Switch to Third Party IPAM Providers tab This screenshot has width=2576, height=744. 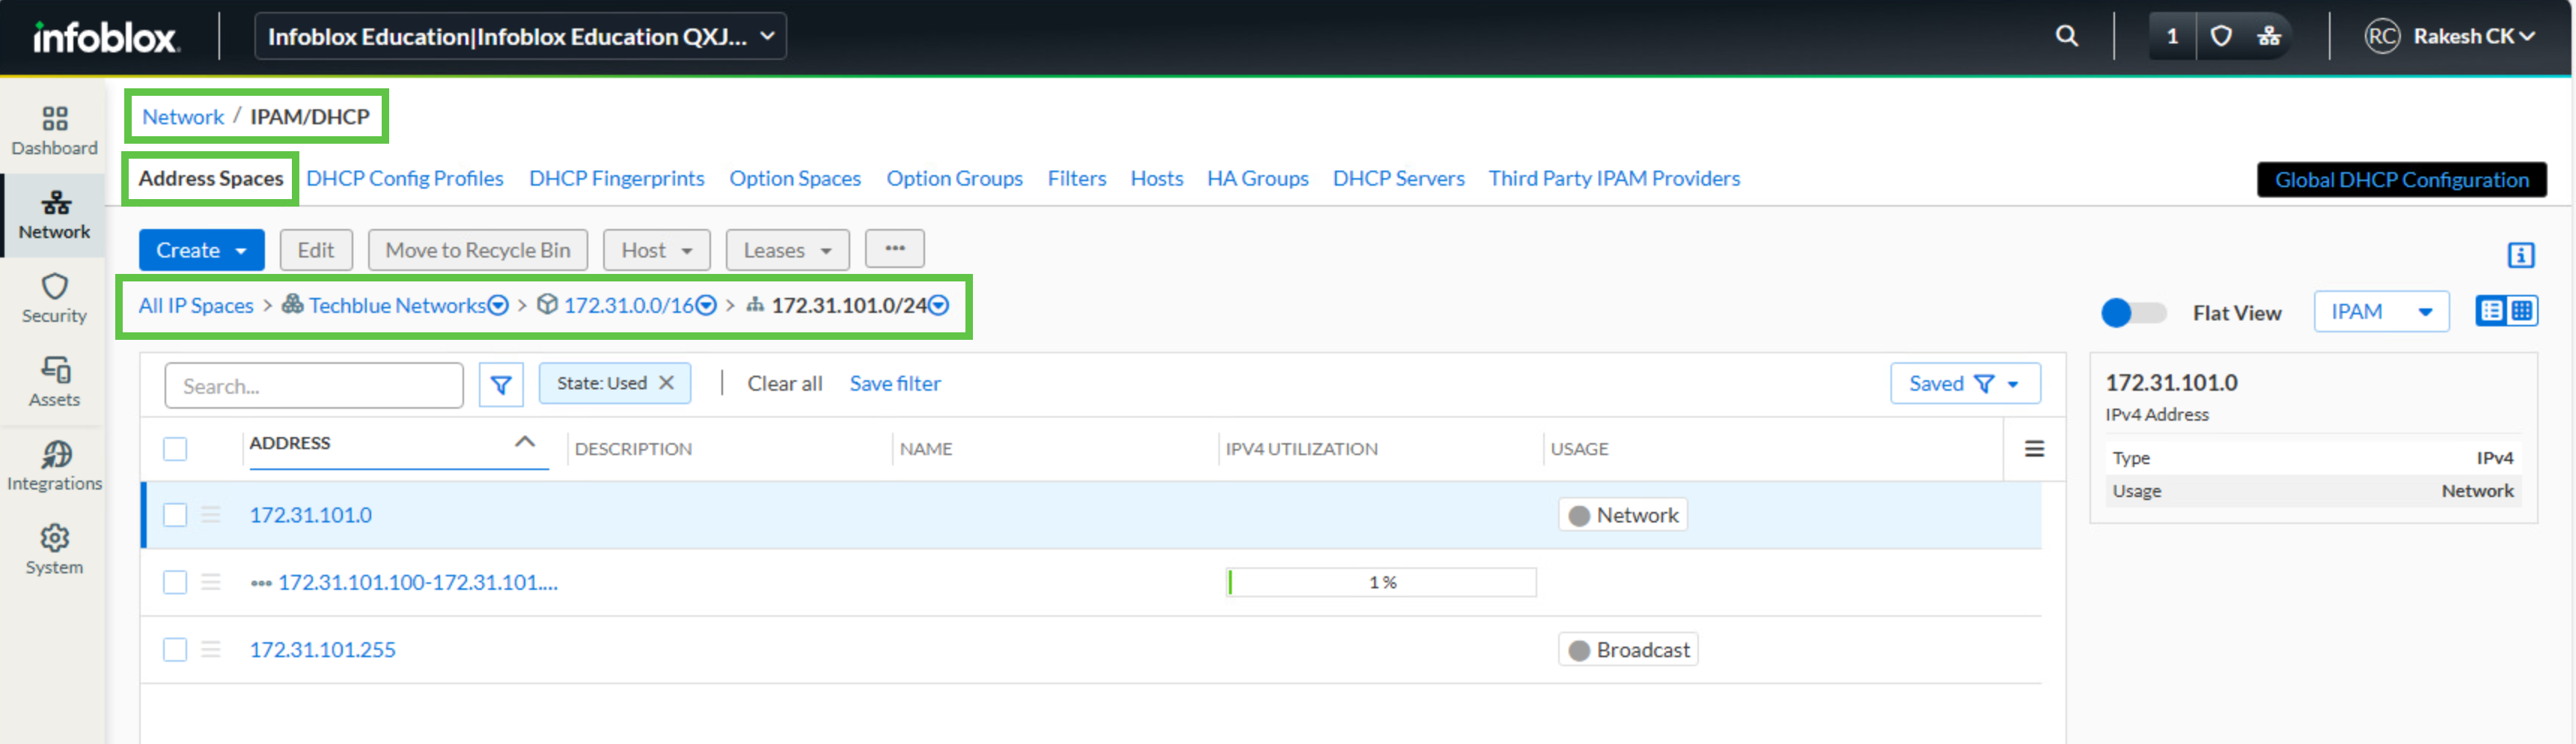[x=1614, y=178]
